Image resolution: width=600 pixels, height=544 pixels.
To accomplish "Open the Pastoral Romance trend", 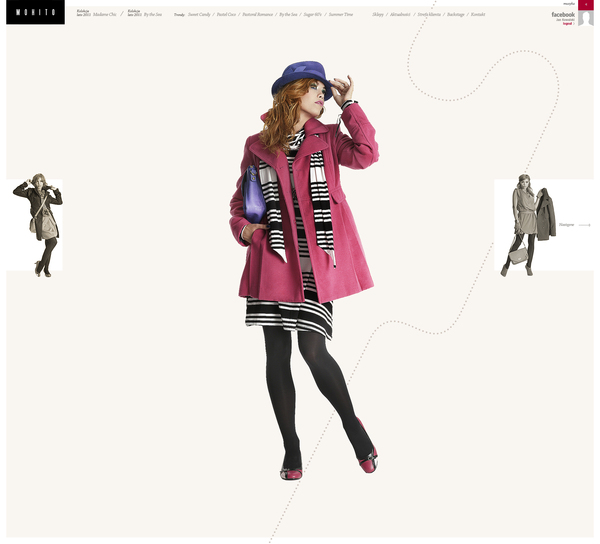I will (x=258, y=15).
